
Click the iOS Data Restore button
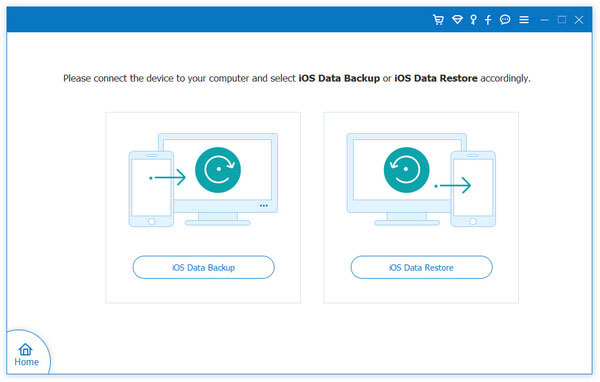421,267
